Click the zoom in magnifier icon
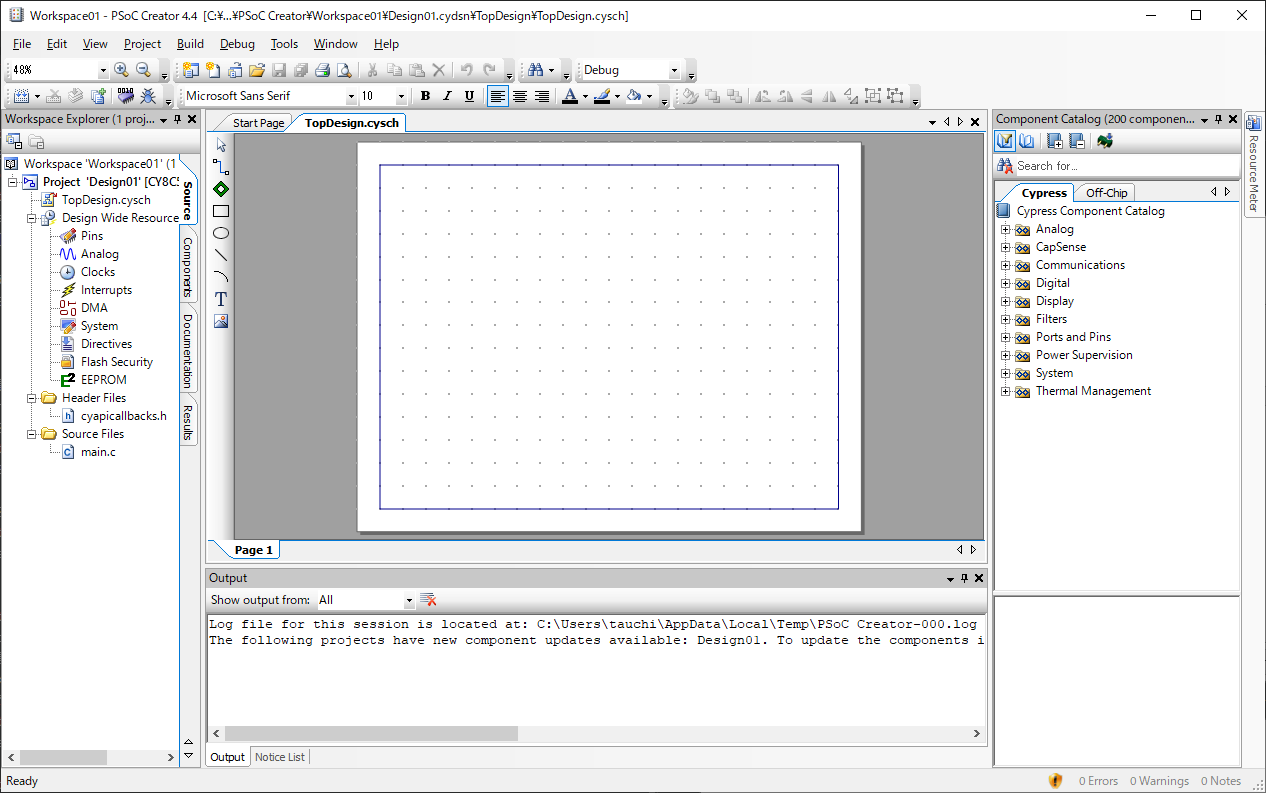1266x793 pixels. [x=121, y=70]
